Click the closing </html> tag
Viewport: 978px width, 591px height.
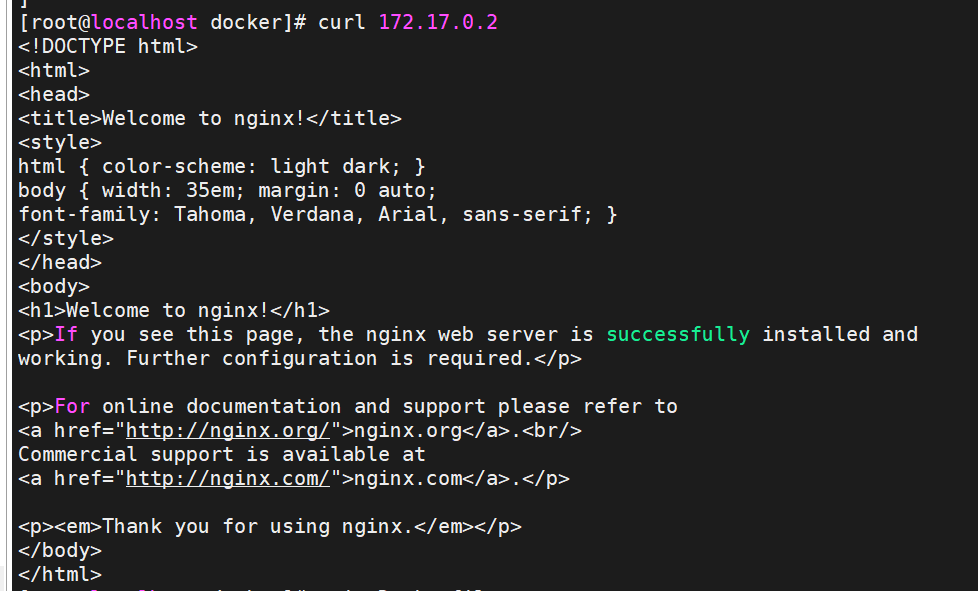pyautogui.click(x=60, y=574)
